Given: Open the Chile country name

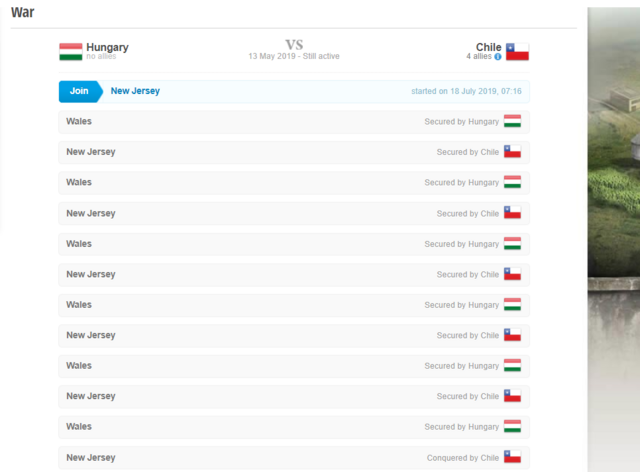Looking at the screenshot, I should (488, 47).
